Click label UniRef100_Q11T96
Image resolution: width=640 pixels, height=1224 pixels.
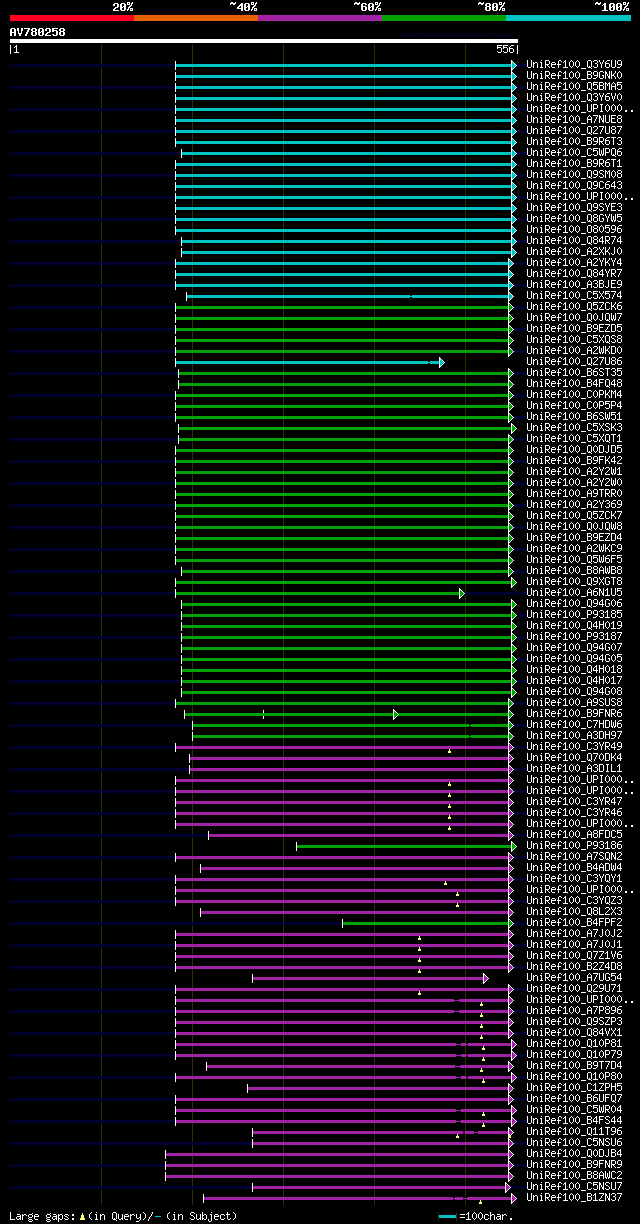click(x=575, y=1131)
